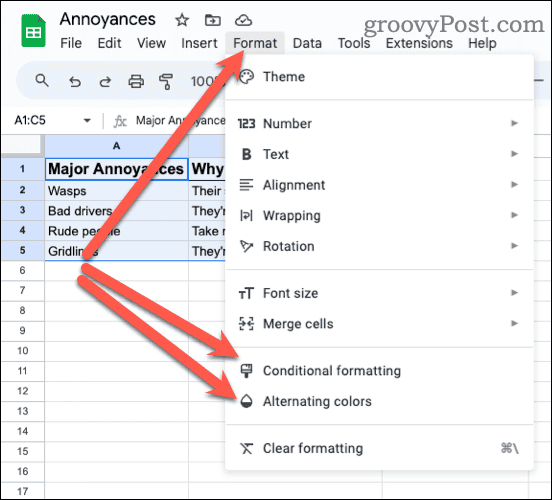The image size is (552, 500).
Task: Select Conditional formatting option
Action: pos(380,371)
